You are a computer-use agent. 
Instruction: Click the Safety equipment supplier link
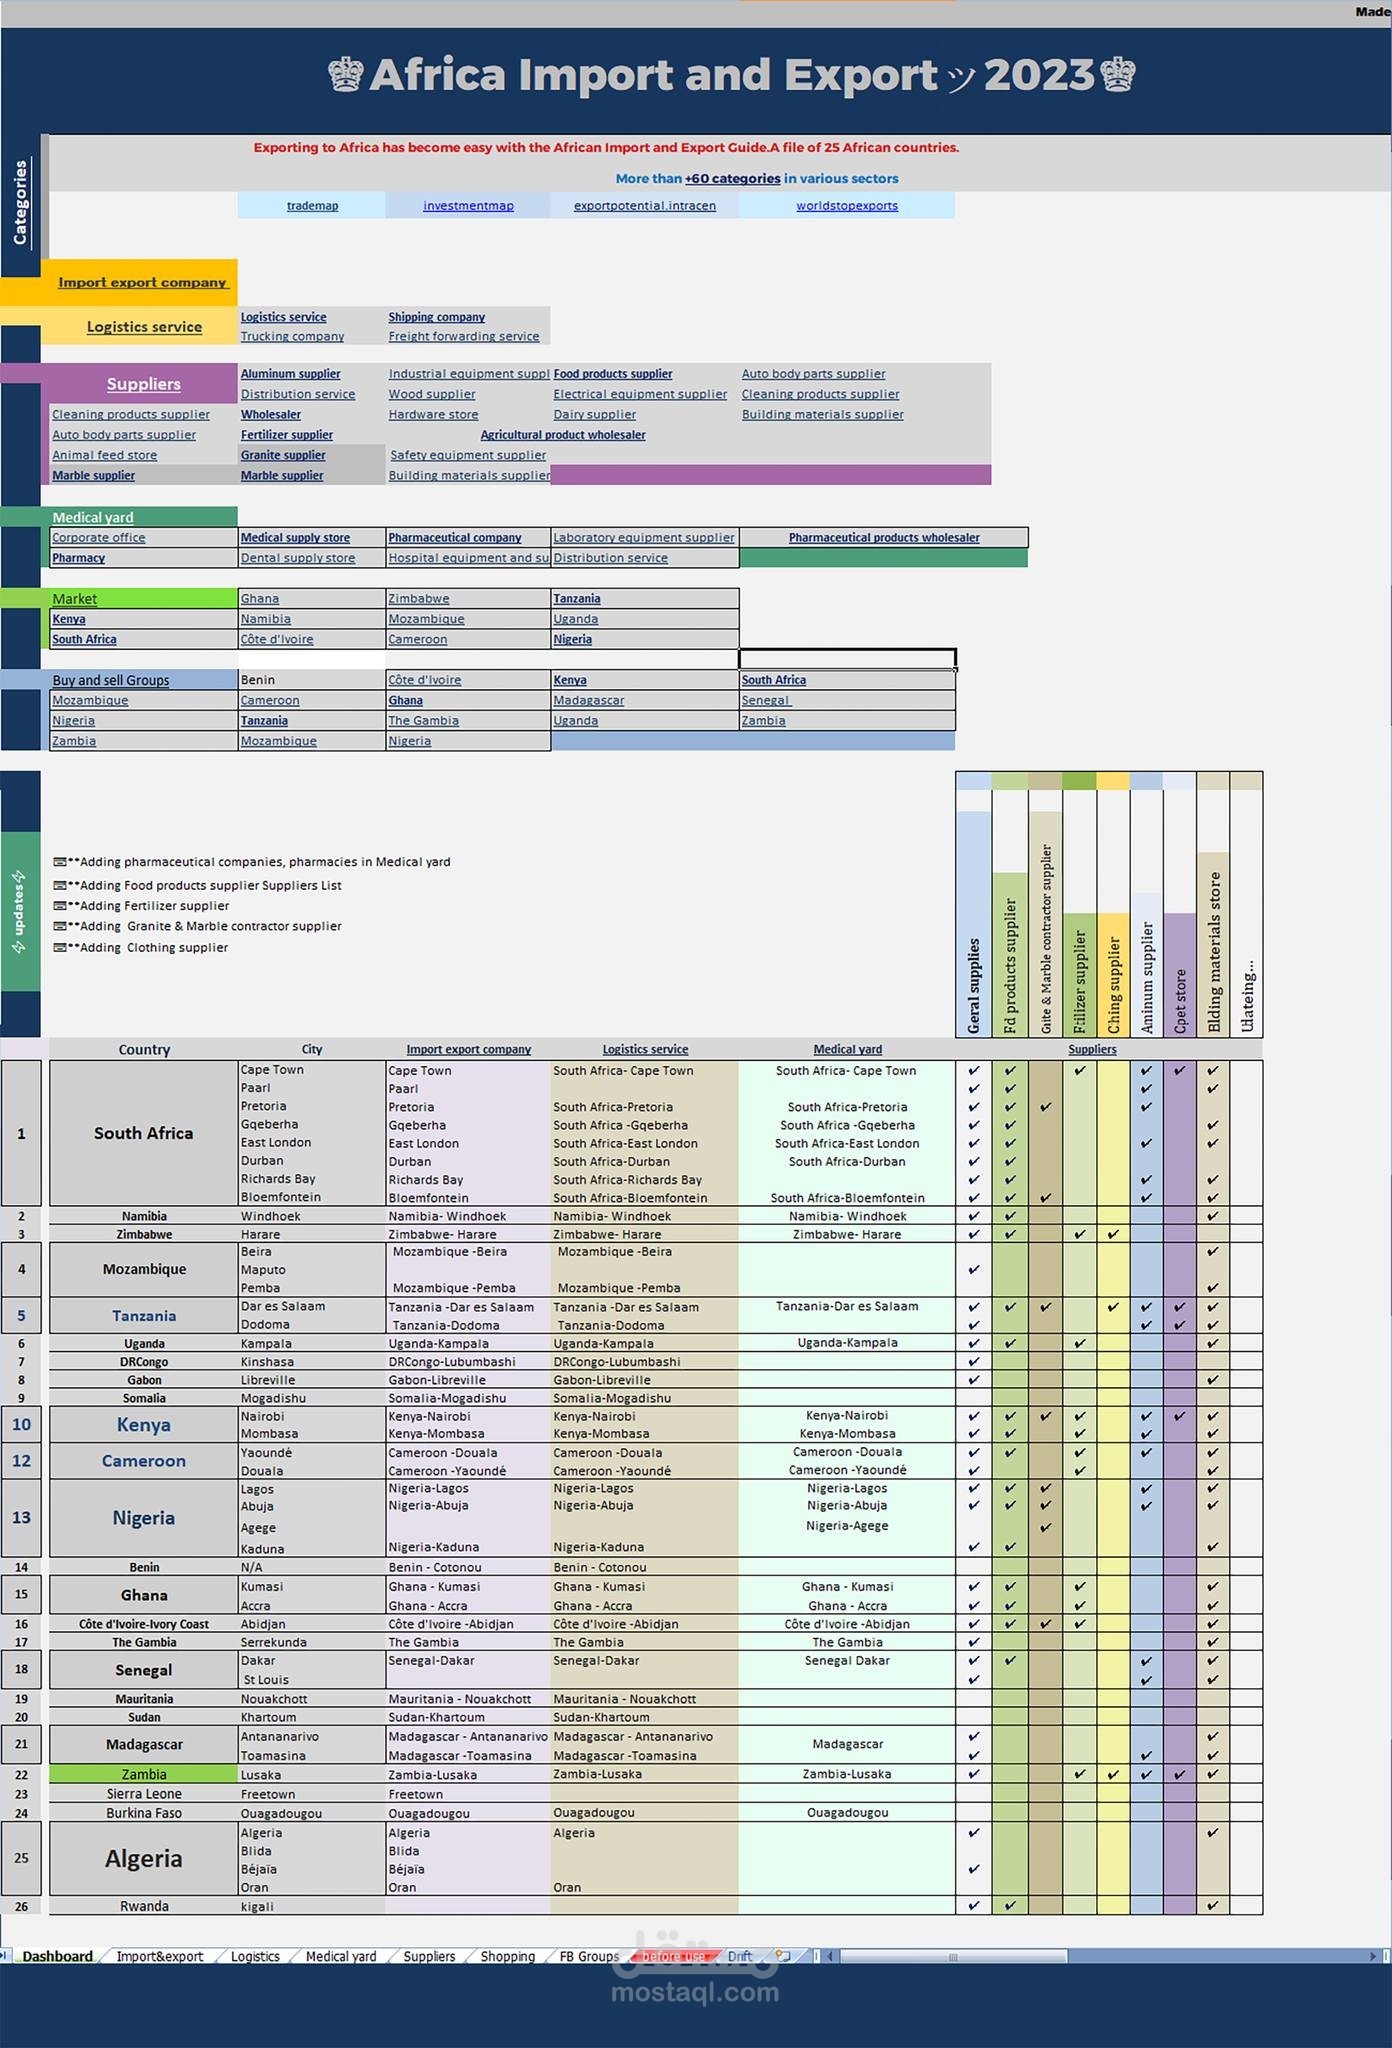click(x=468, y=455)
